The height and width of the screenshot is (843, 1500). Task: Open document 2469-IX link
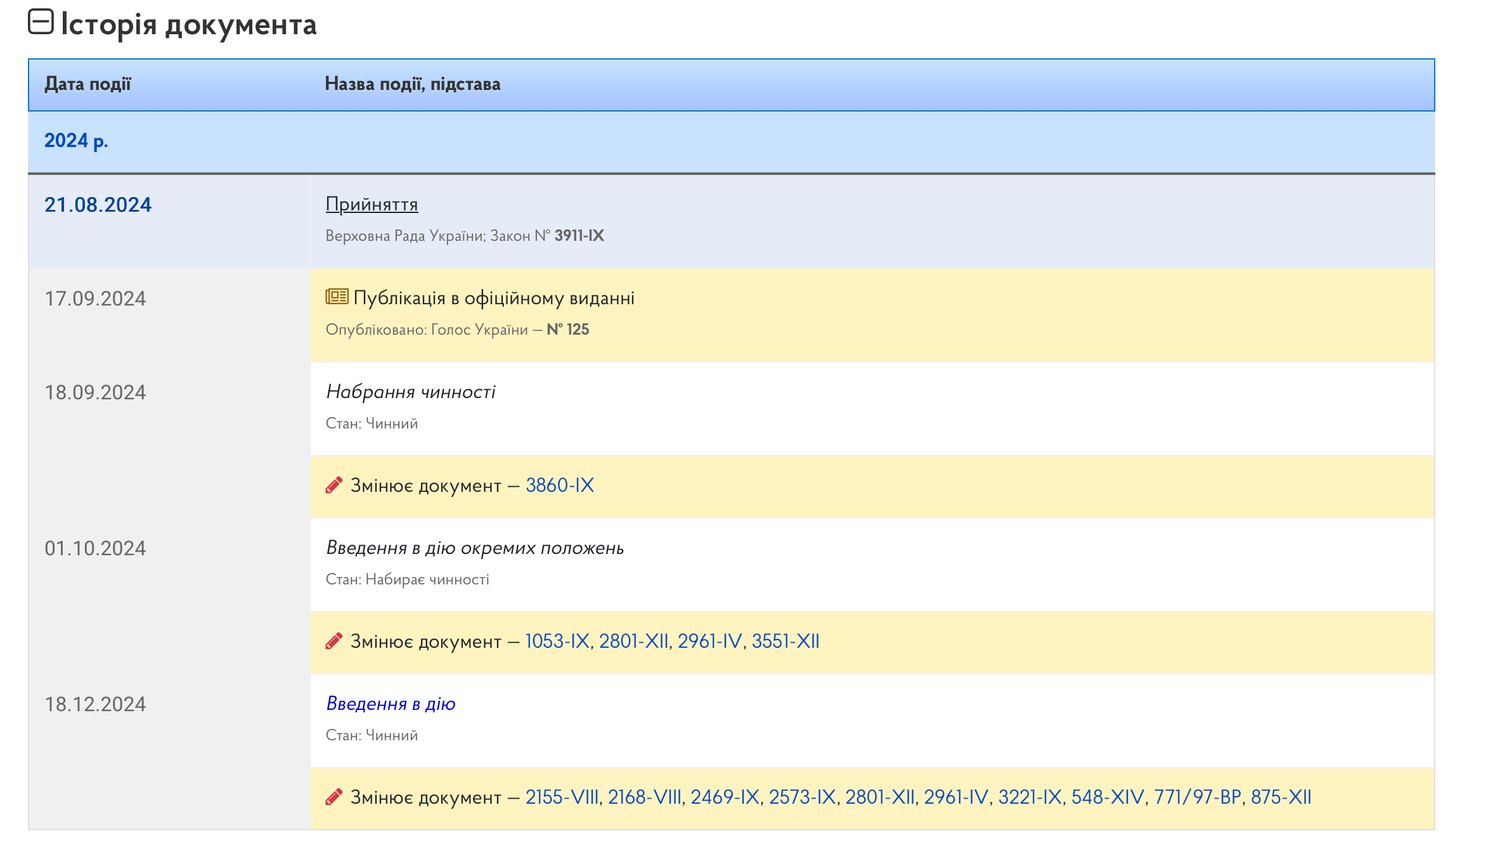point(725,797)
